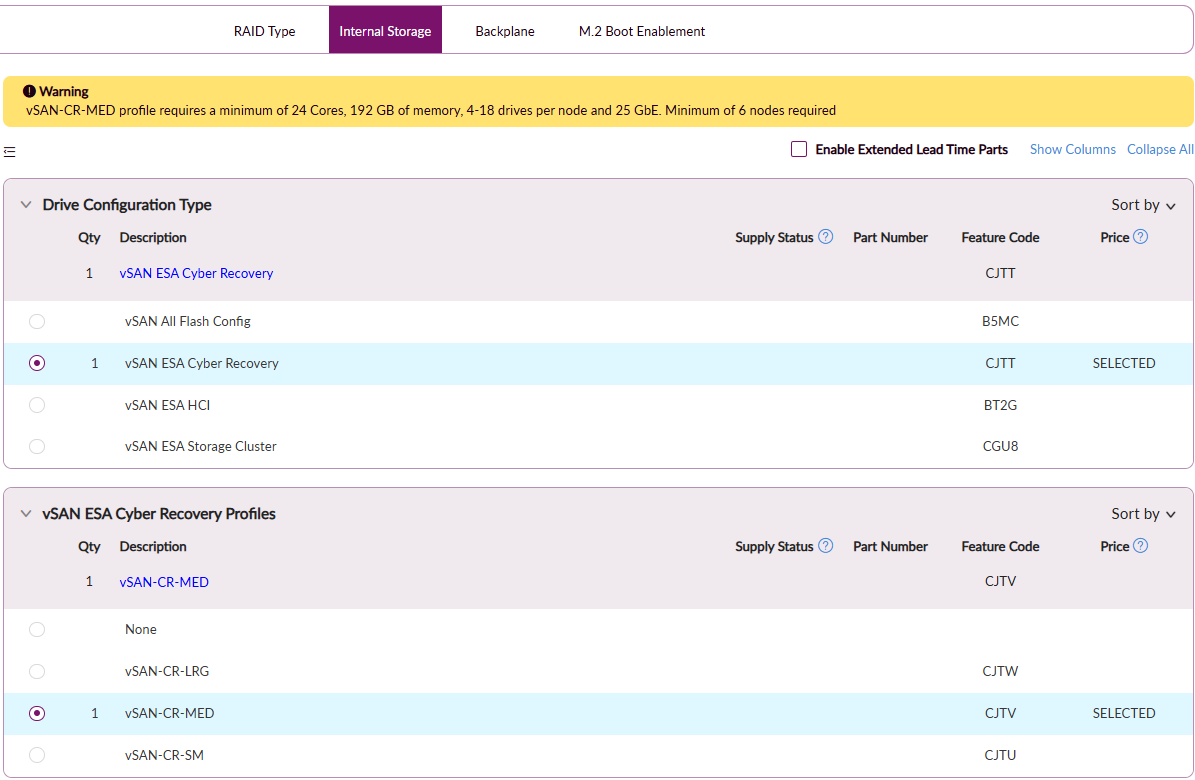Select the vSAN-CR-LRG radio button
Screen dimensions: 1195x780
[37, 671]
